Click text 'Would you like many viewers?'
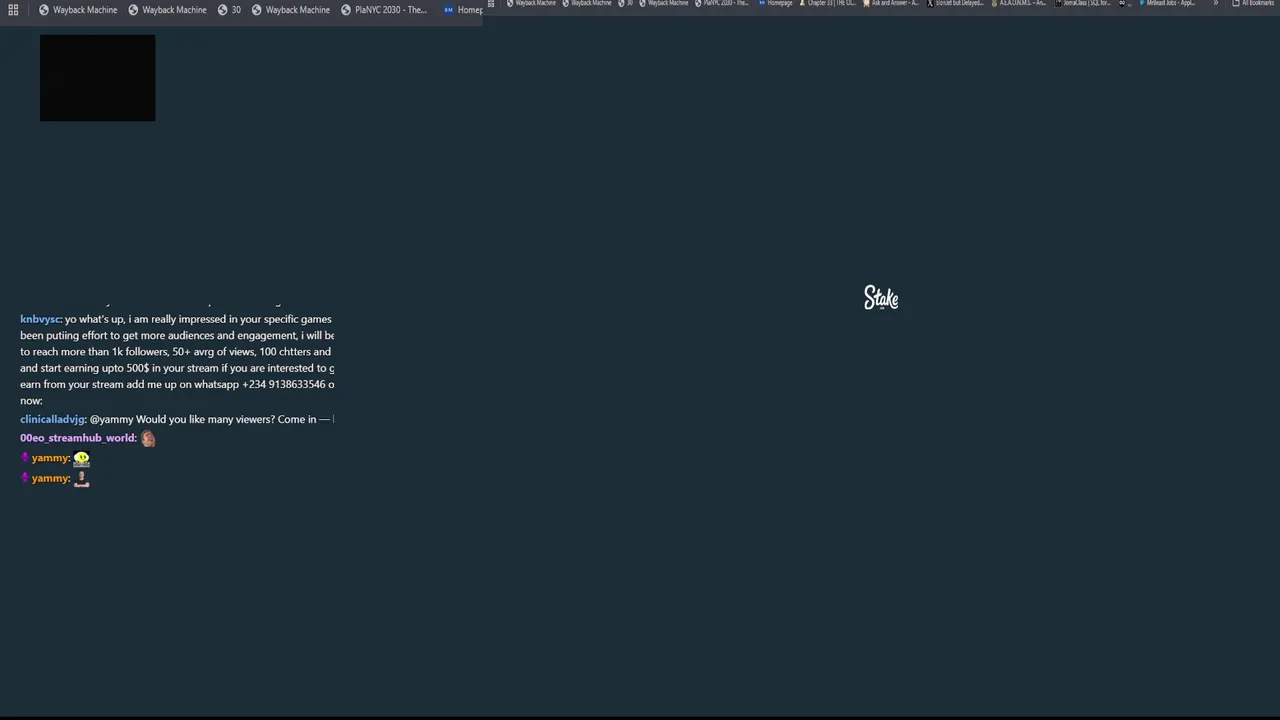Screen dimensions: 1280x720 (205, 419)
